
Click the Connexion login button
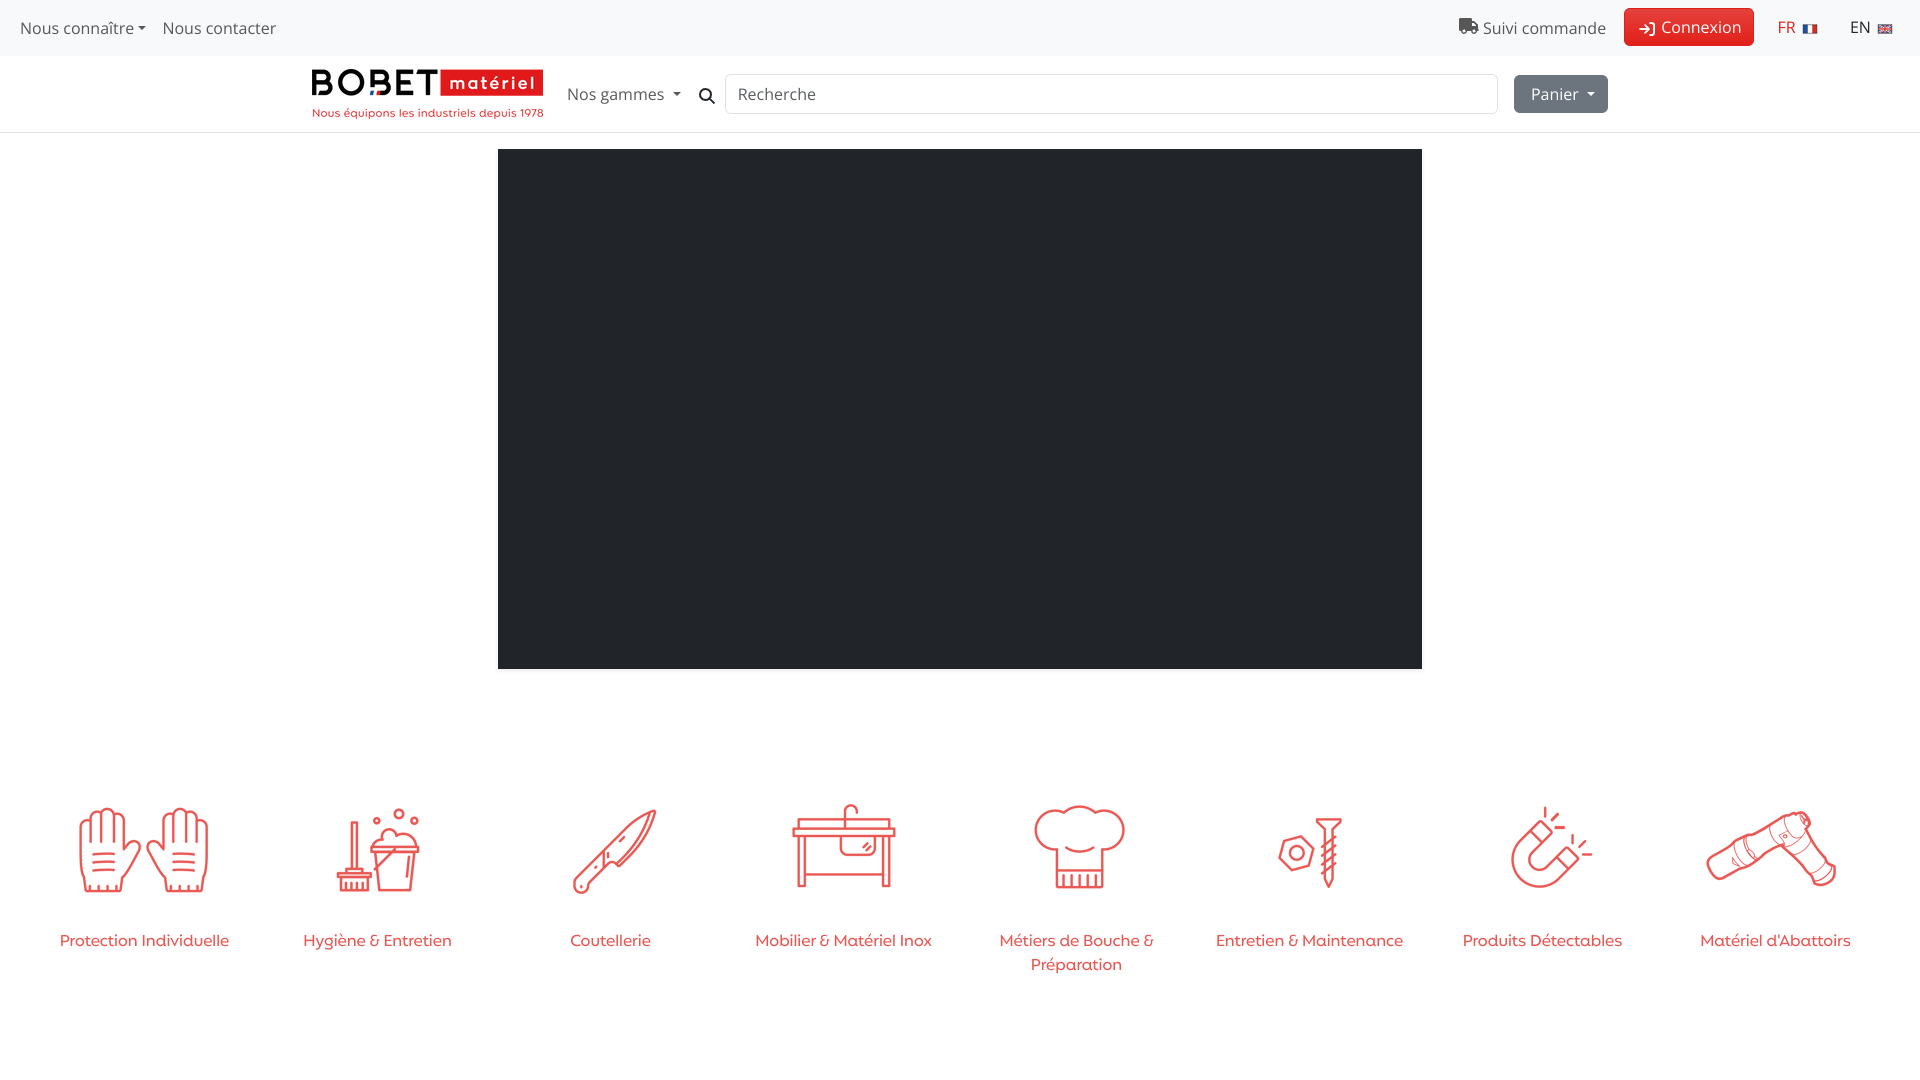(x=1689, y=27)
